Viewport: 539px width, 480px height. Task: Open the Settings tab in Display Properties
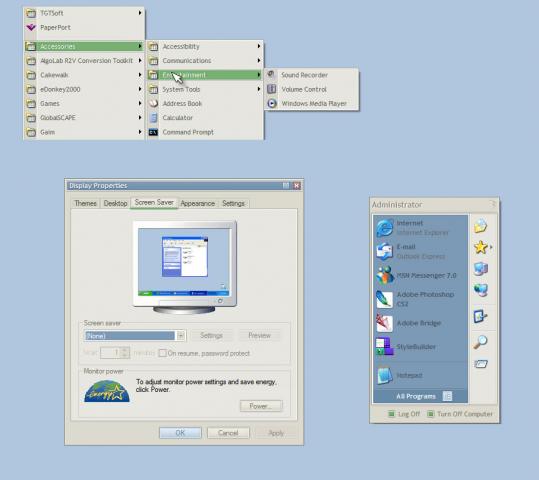tap(233, 203)
